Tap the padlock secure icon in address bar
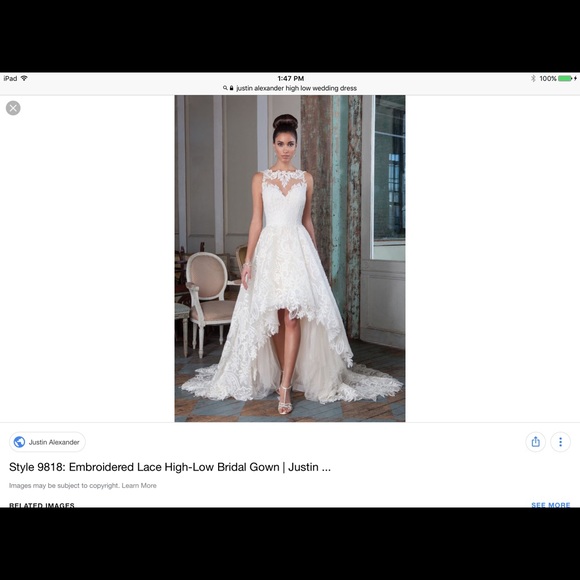The height and width of the screenshot is (580, 580). point(232,88)
